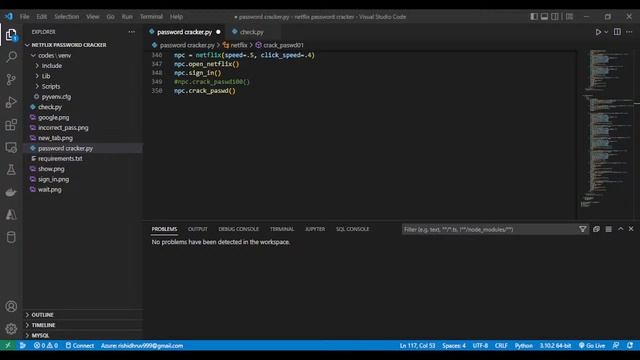Open editor More Actions ellipsis

(x=629, y=32)
